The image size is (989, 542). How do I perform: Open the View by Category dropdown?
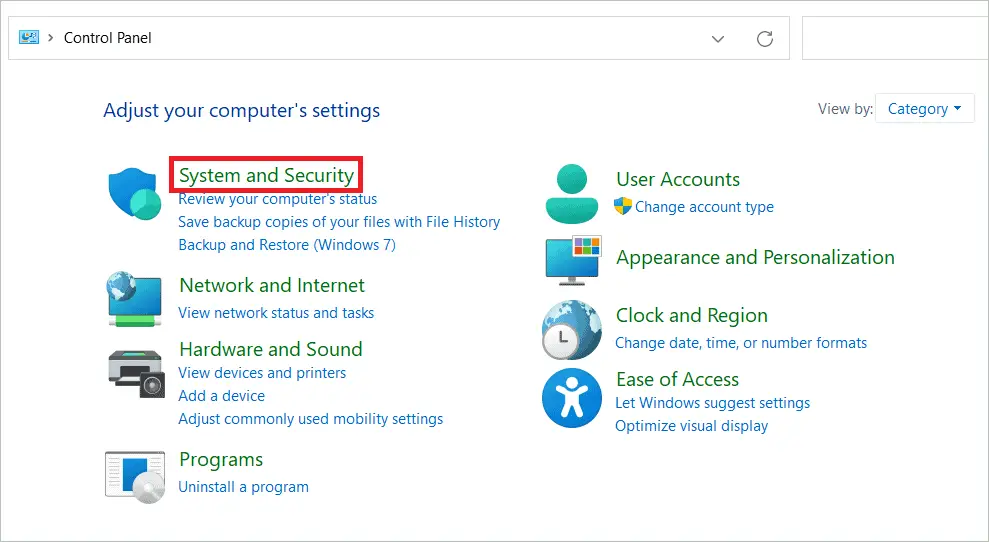tap(925, 109)
